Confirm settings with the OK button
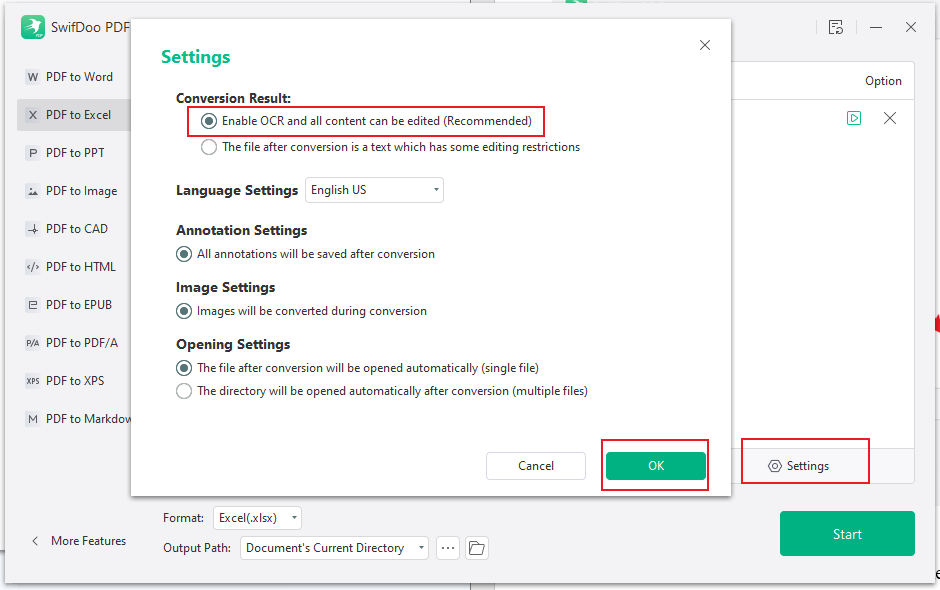Screen dimensions: 940x590 pos(655,465)
